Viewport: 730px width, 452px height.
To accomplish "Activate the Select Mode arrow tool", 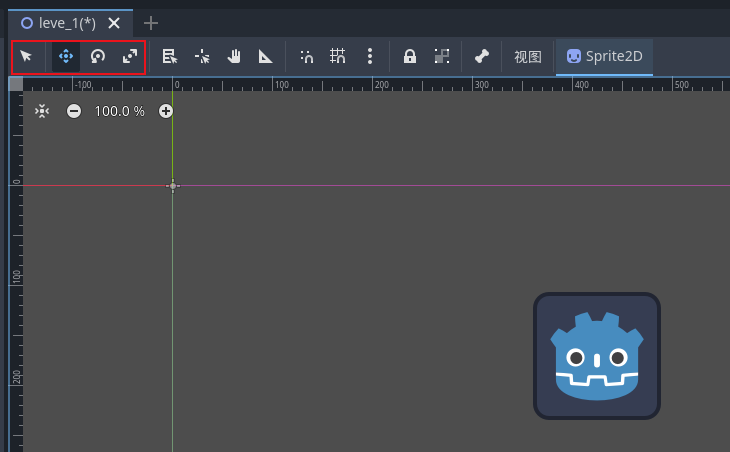I will 26,57.
